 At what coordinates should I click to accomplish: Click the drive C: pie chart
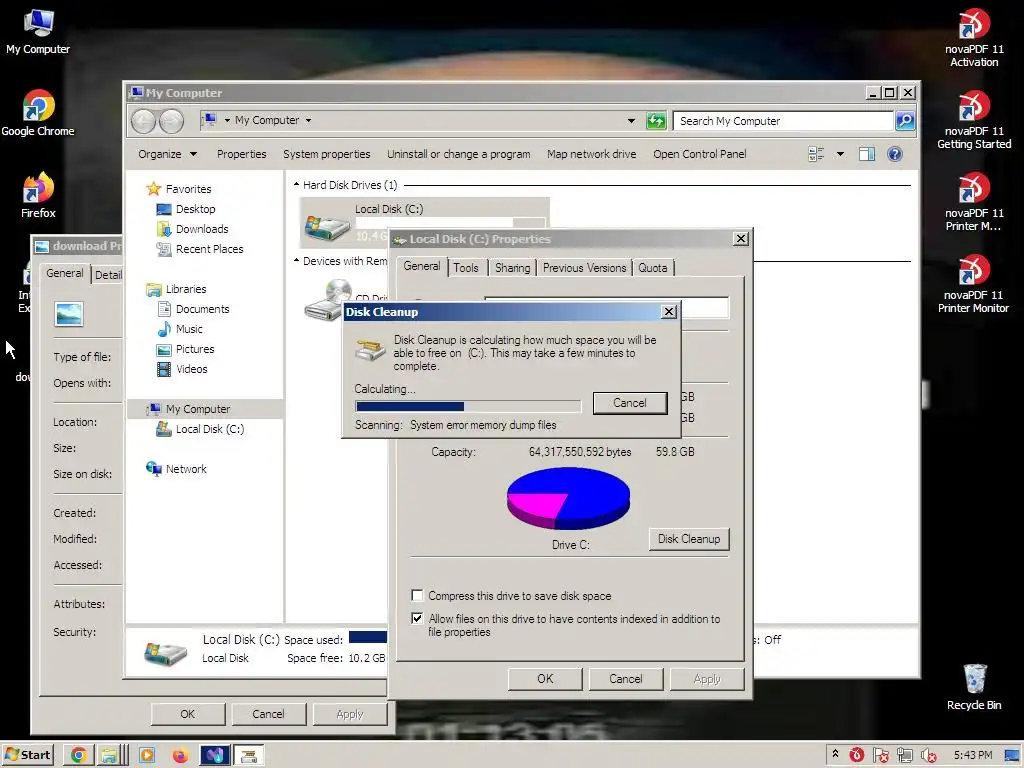point(568,498)
